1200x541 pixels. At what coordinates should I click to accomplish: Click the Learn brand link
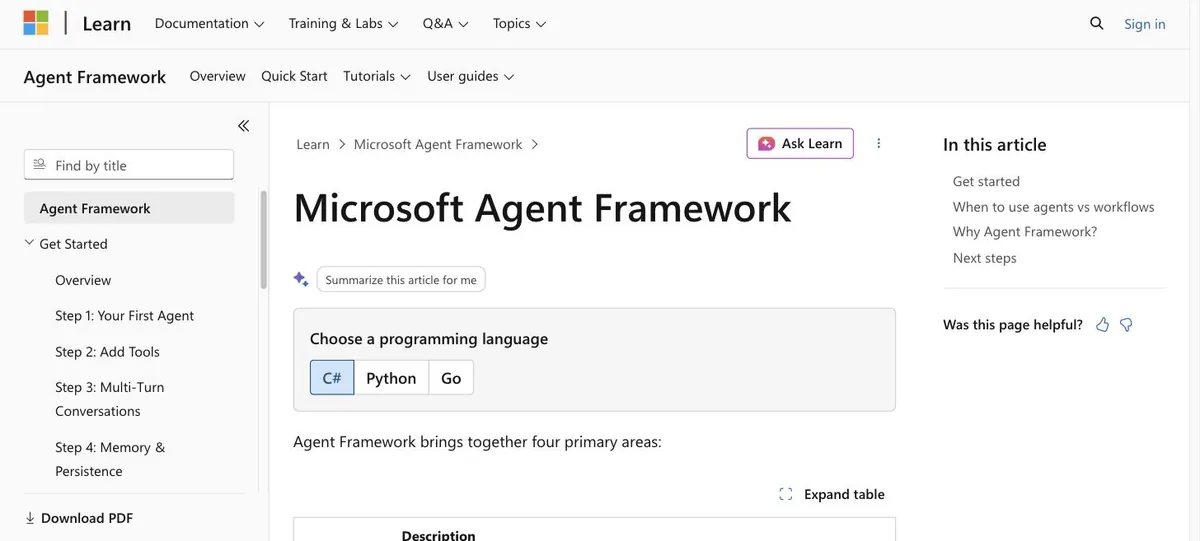pos(107,23)
